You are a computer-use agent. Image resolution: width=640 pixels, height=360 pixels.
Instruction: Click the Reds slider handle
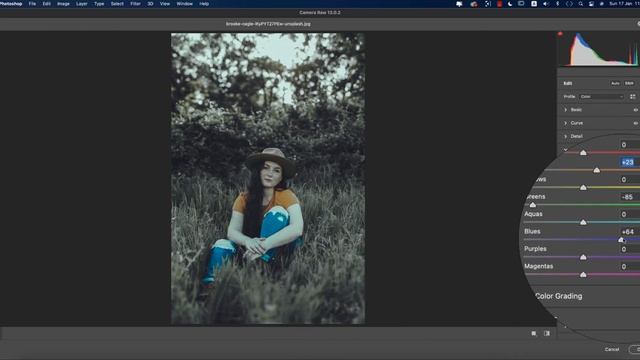[x=583, y=153]
